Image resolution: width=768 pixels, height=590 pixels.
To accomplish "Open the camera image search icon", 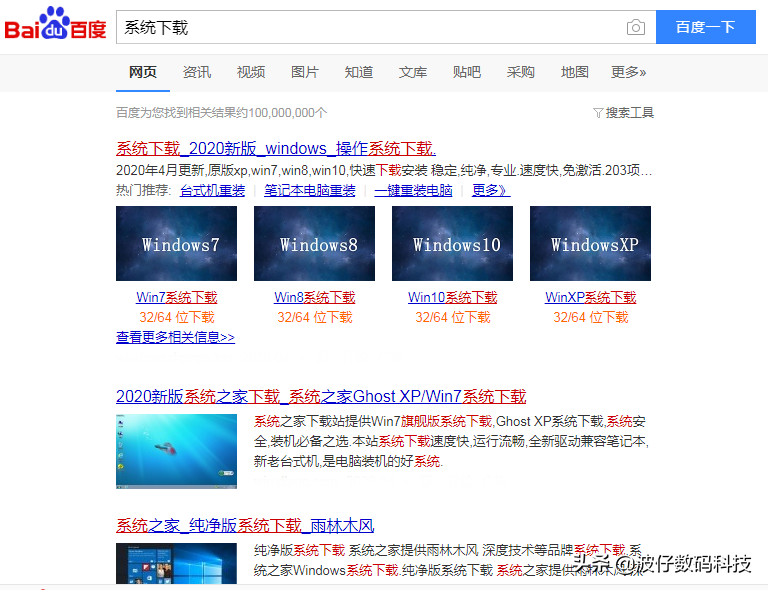I will [636, 27].
